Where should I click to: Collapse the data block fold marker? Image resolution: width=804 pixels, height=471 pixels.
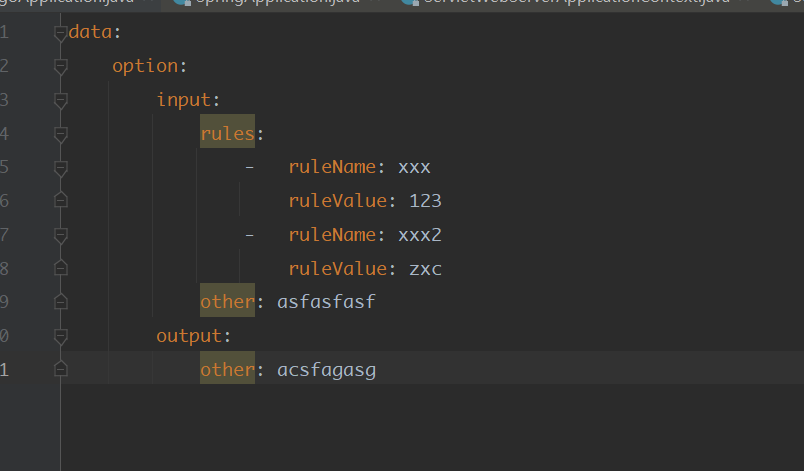[x=61, y=33]
